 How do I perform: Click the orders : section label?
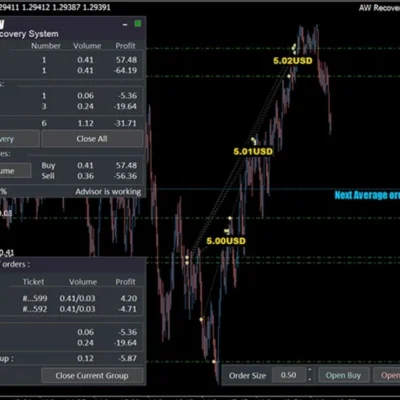tap(15, 264)
